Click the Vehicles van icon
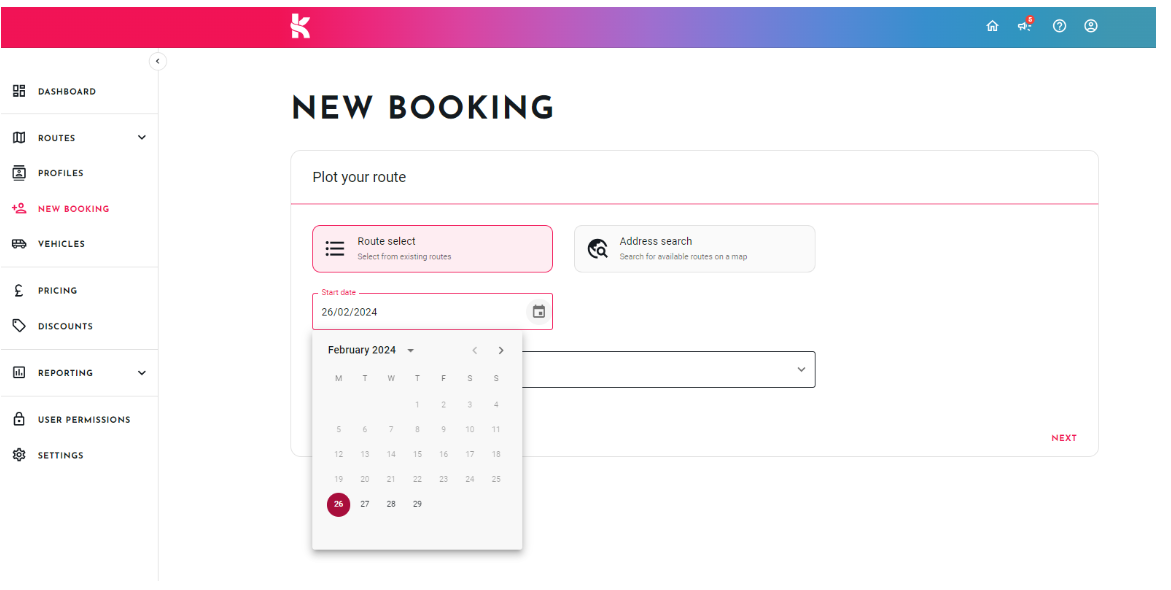The image size is (1171, 590). (x=19, y=243)
